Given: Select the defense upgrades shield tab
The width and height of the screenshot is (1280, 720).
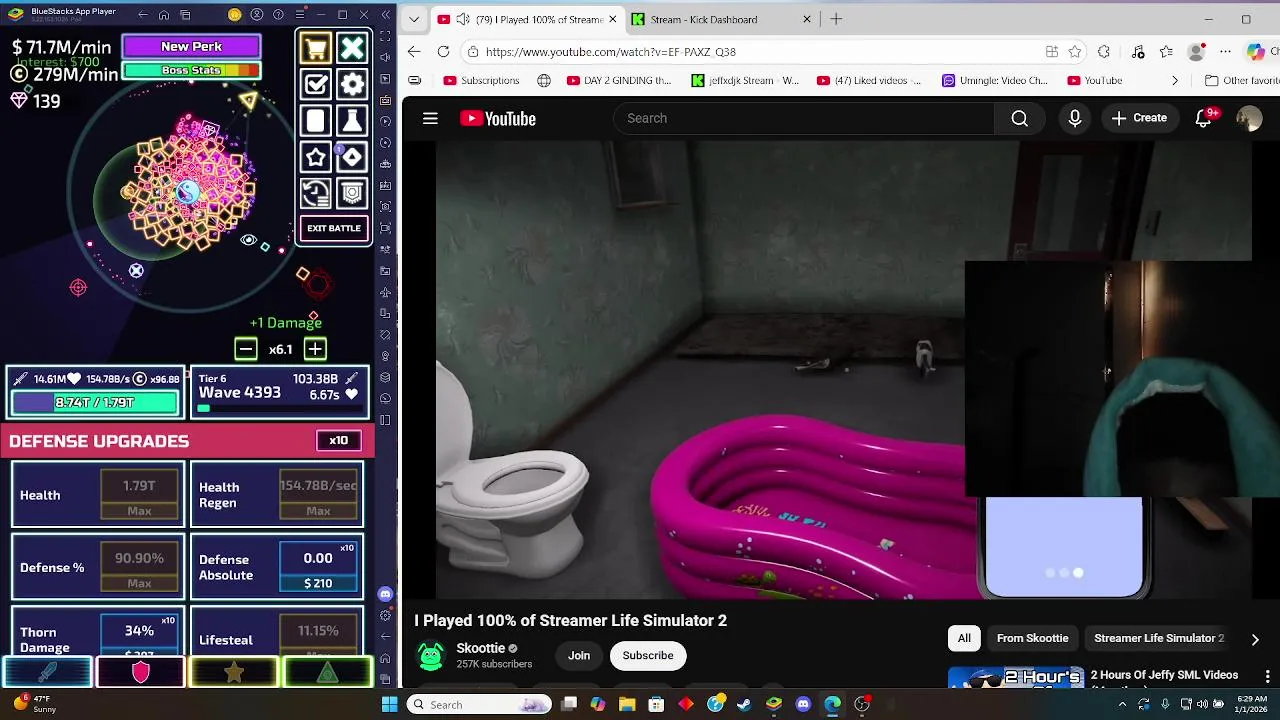Looking at the screenshot, I should [x=140, y=673].
